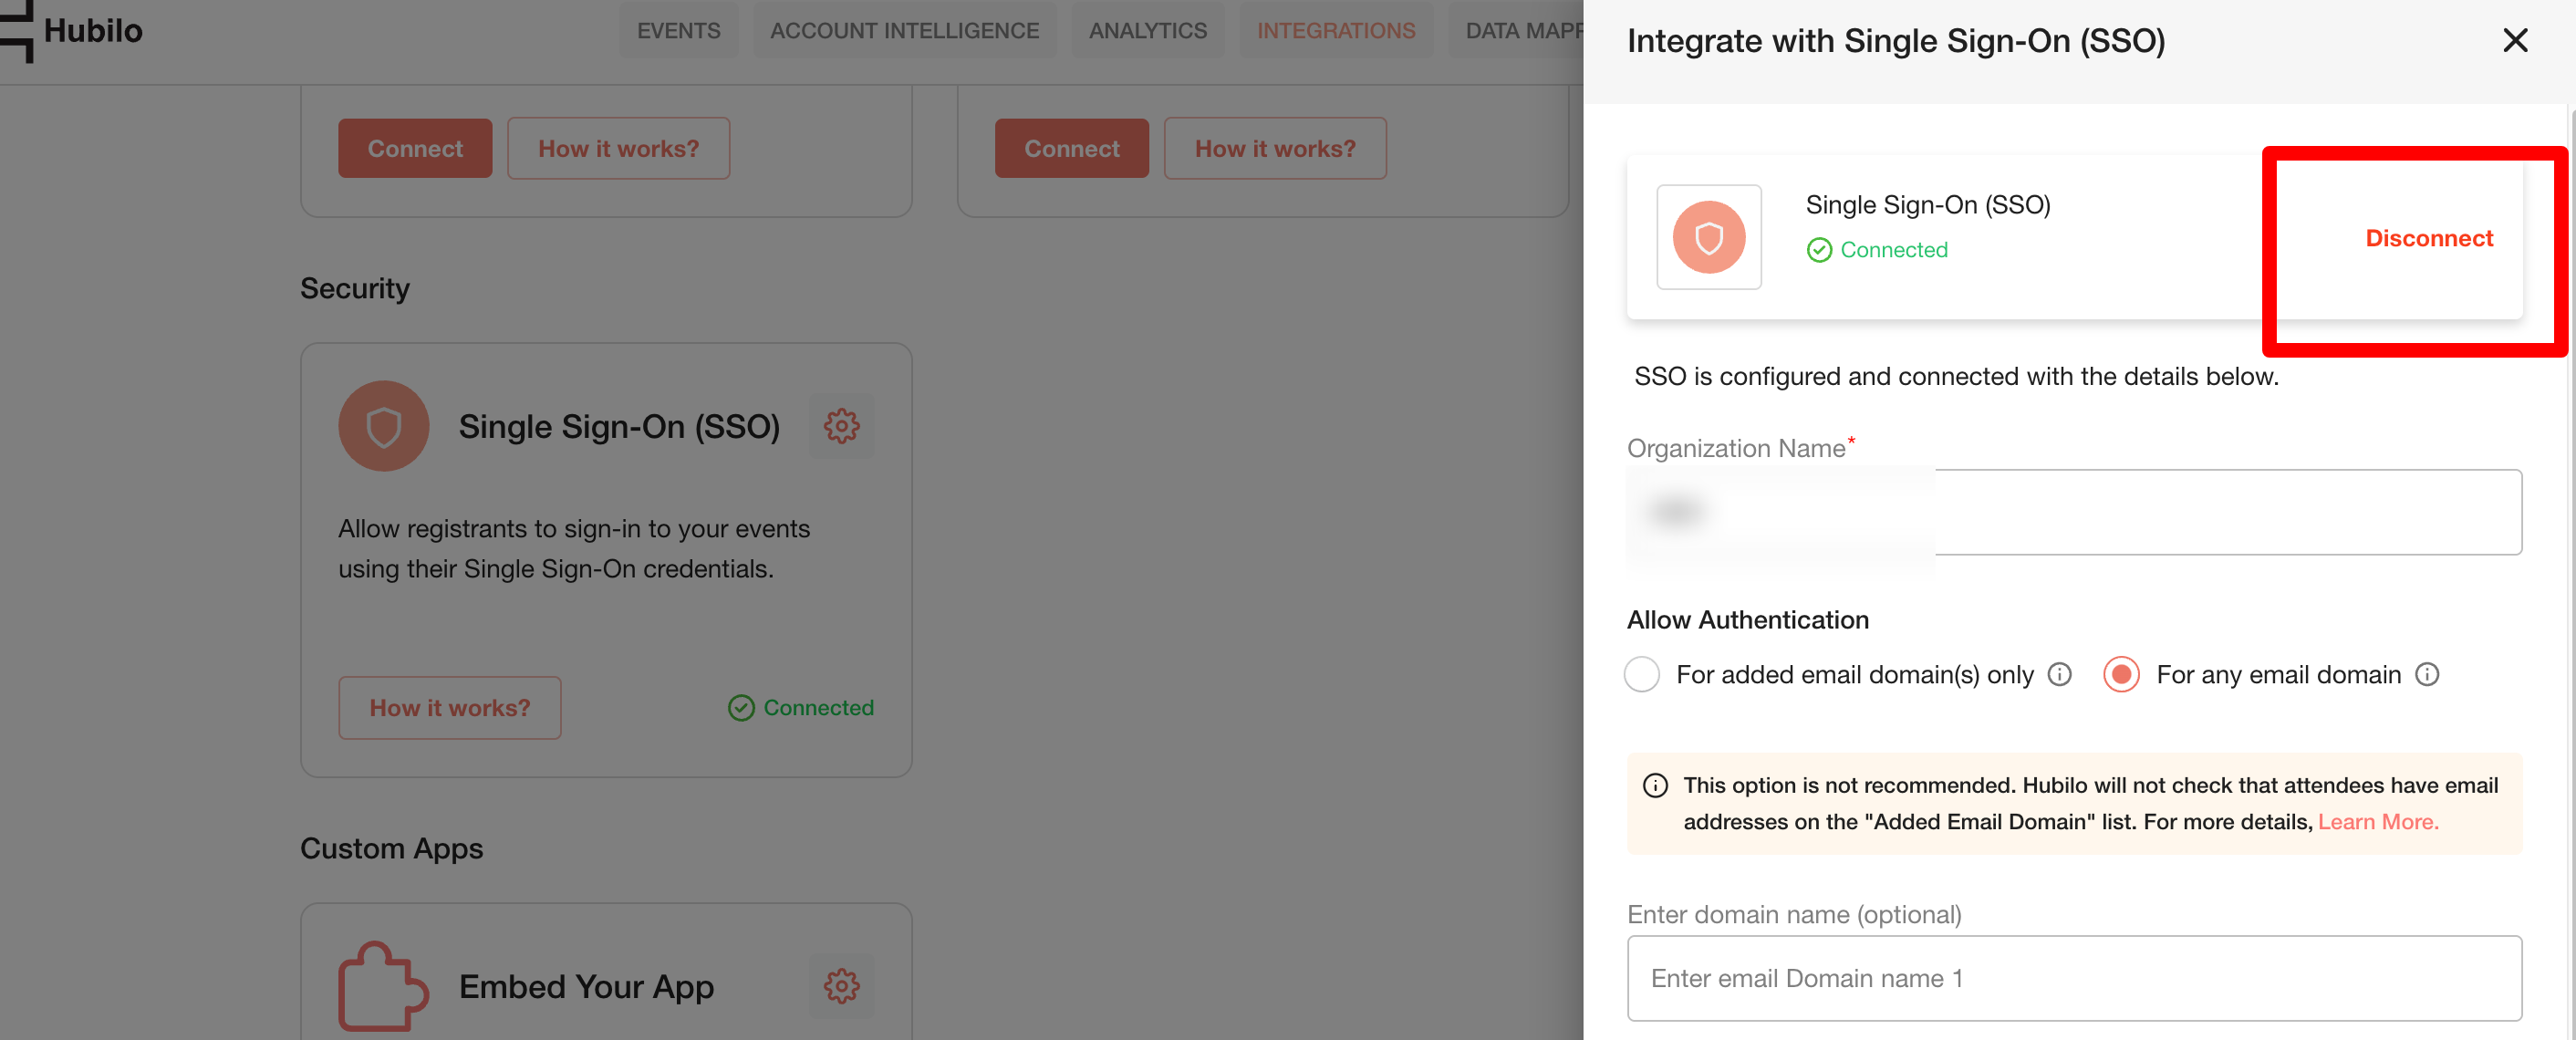This screenshot has width=2576, height=1040.
Task: Click the Organization Name field
Action: pyautogui.click(x=2074, y=512)
